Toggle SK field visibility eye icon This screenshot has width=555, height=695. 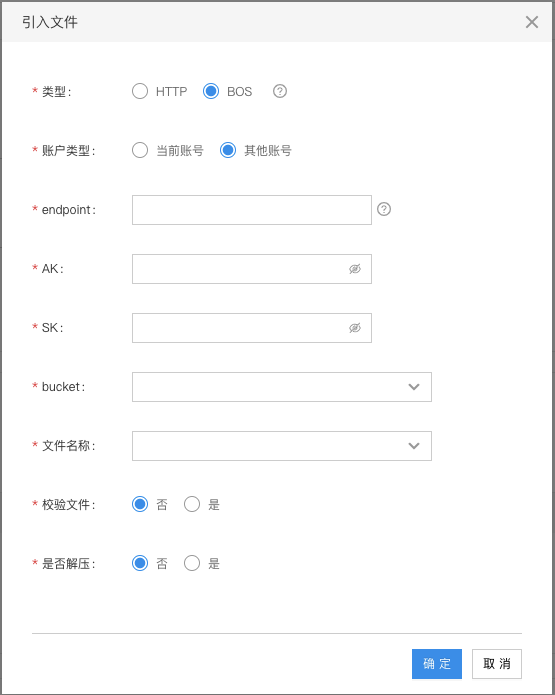355,328
